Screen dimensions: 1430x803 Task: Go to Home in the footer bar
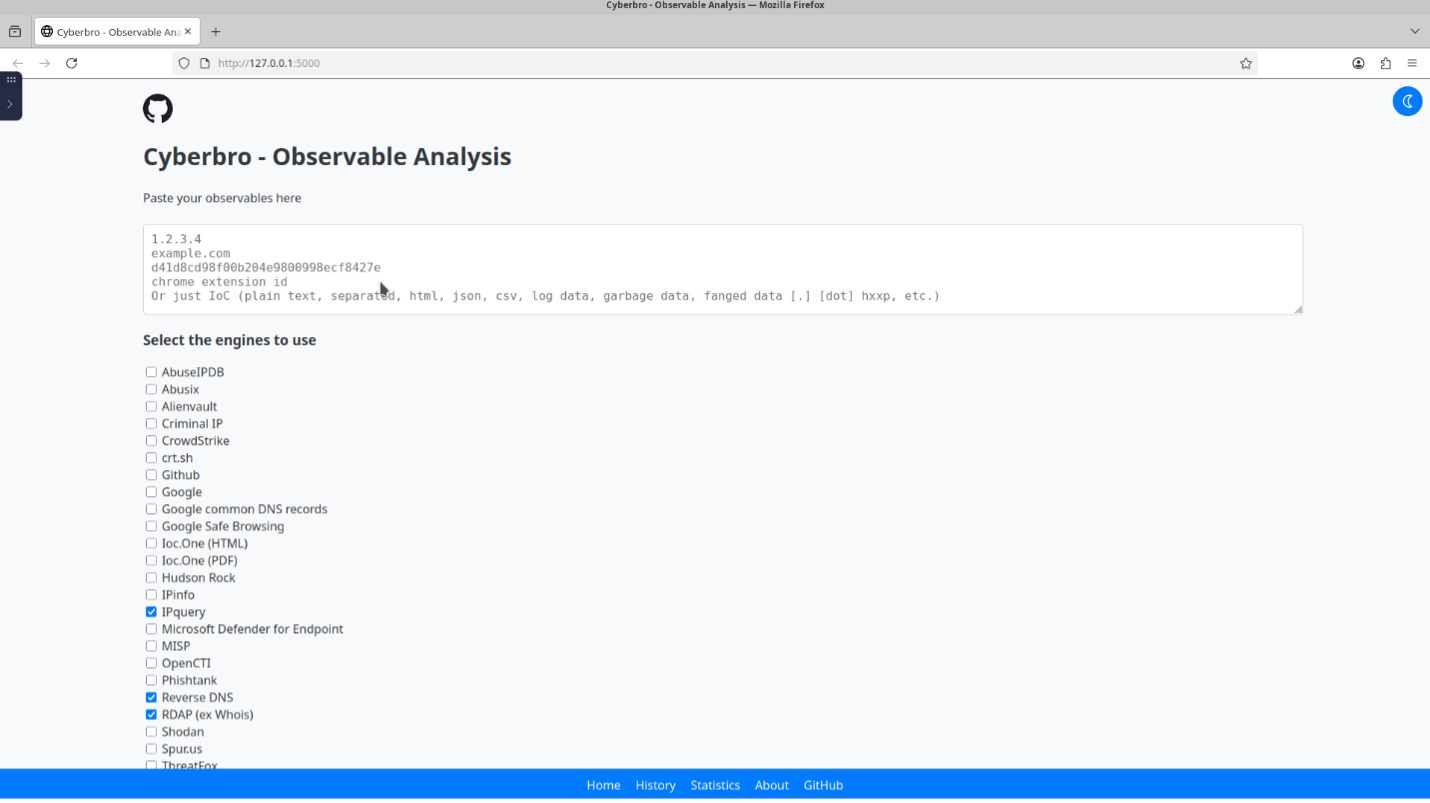(x=603, y=785)
